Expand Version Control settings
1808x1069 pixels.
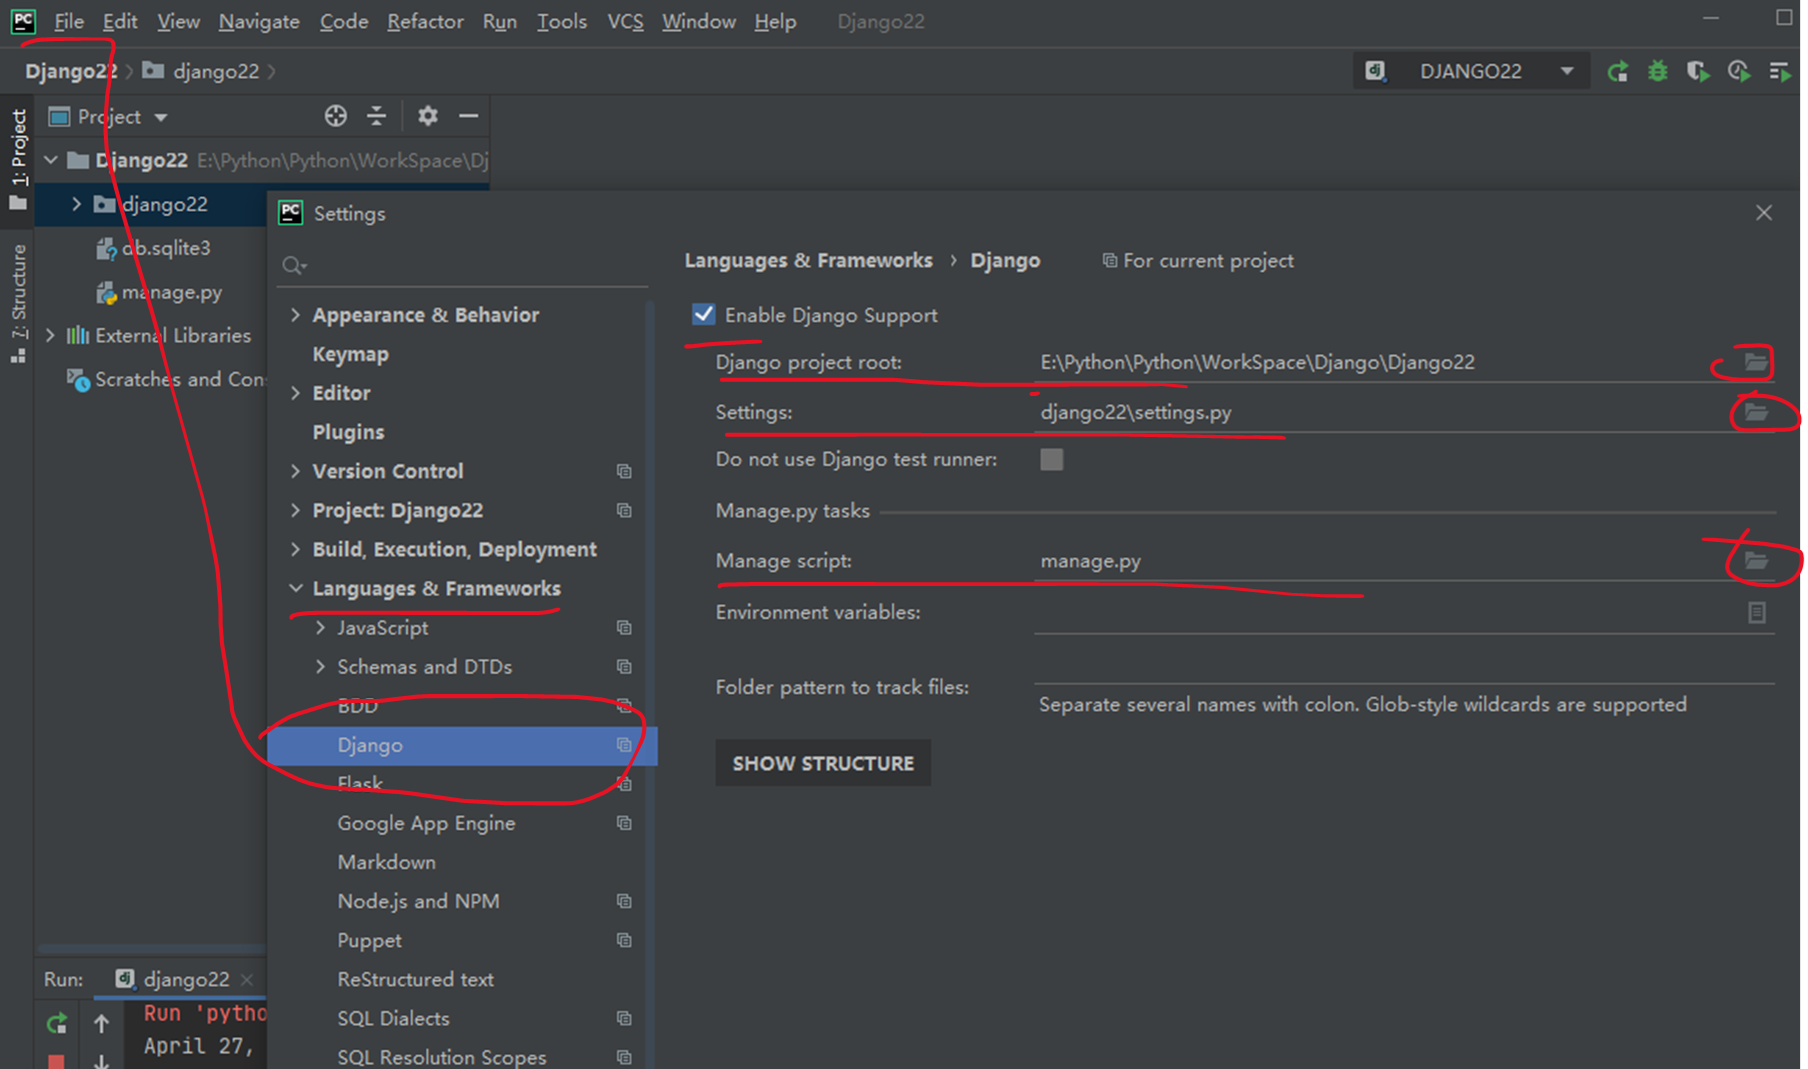coord(295,471)
